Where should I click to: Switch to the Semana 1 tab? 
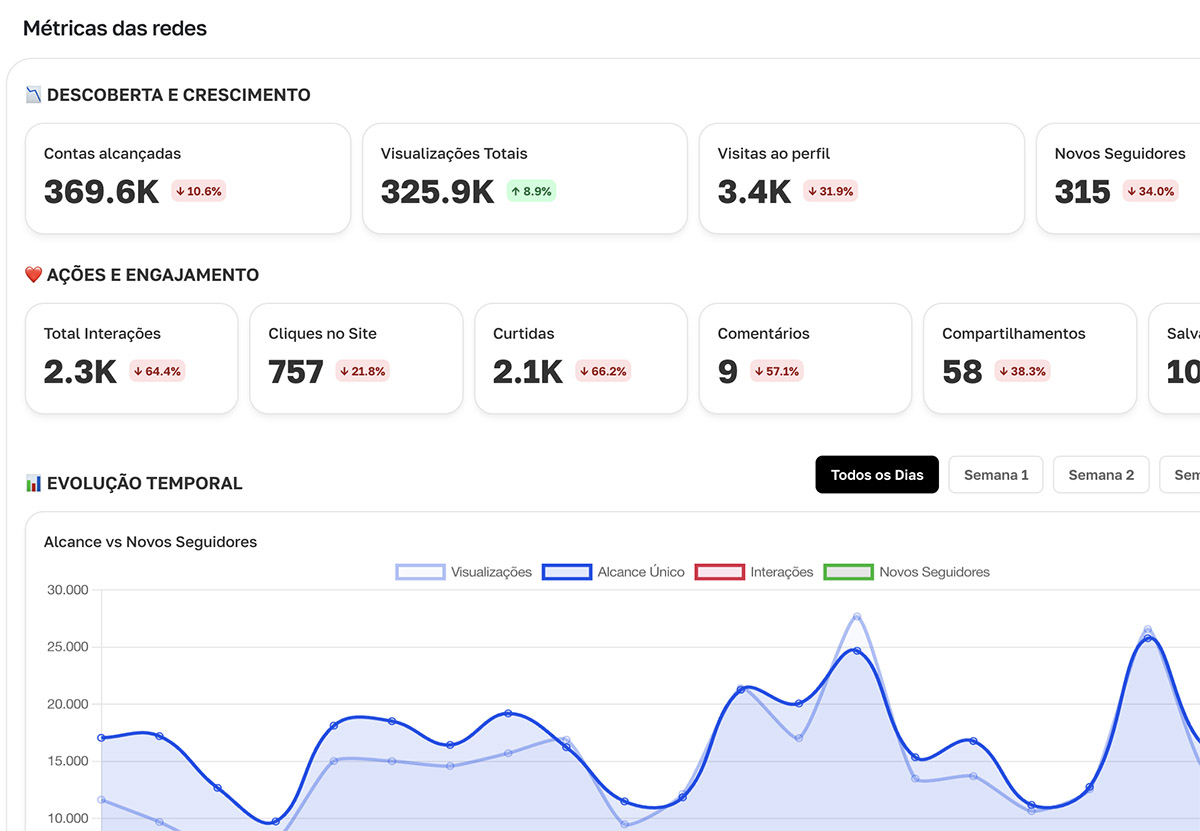pos(996,475)
